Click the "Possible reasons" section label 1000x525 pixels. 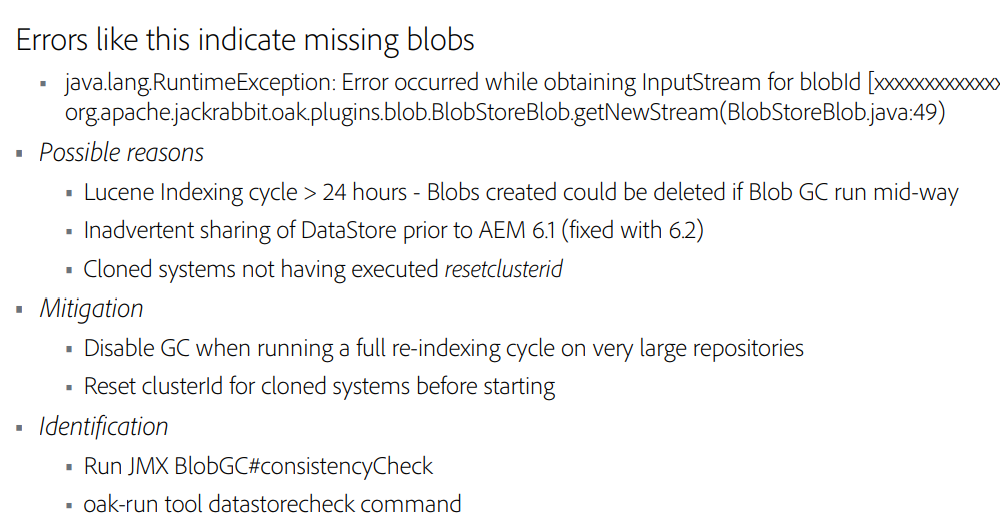point(121,153)
